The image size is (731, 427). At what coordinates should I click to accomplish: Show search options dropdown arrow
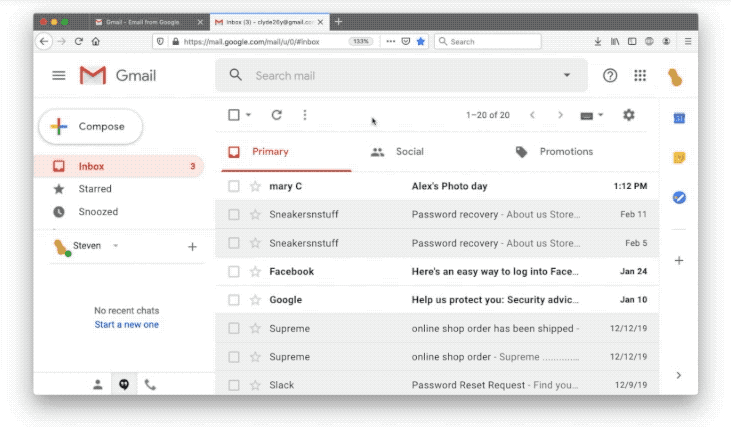point(567,75)
